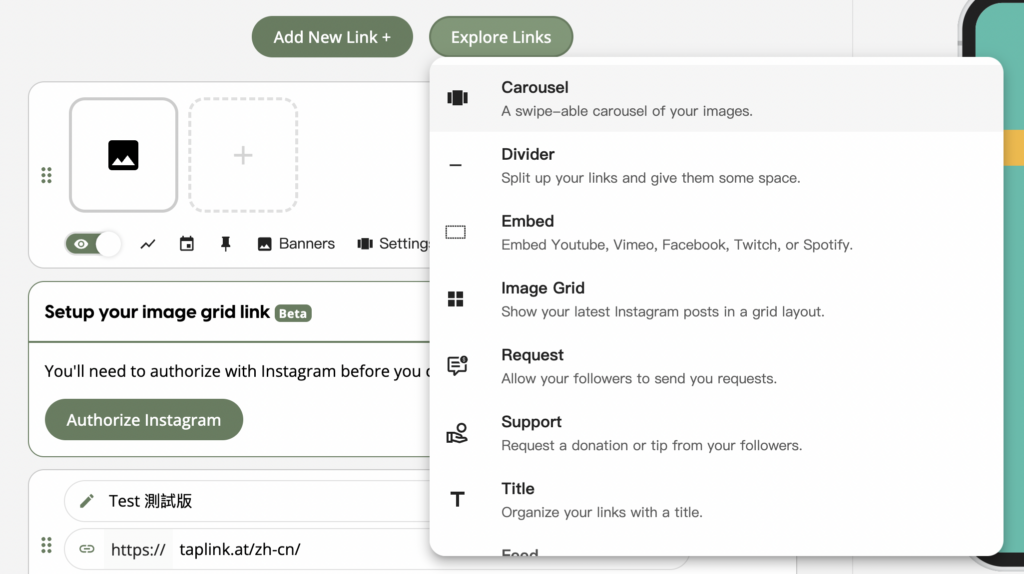This screenshot has height=574, width=1024.
Task: Click the empty add-image placeholder
Action: tap(243, 155)
